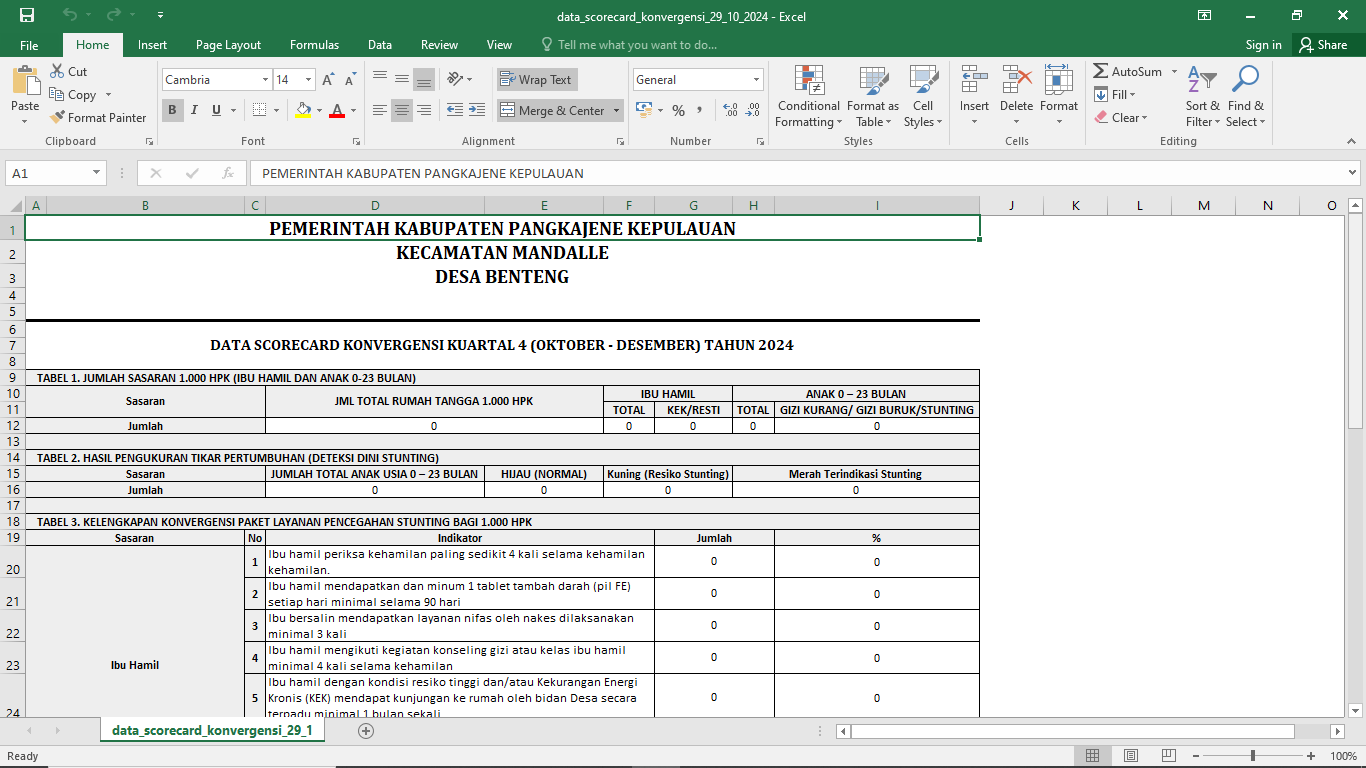This screenshot has width=1366, height=768.
Task: Apply Comma Style format
Action: 700,110
